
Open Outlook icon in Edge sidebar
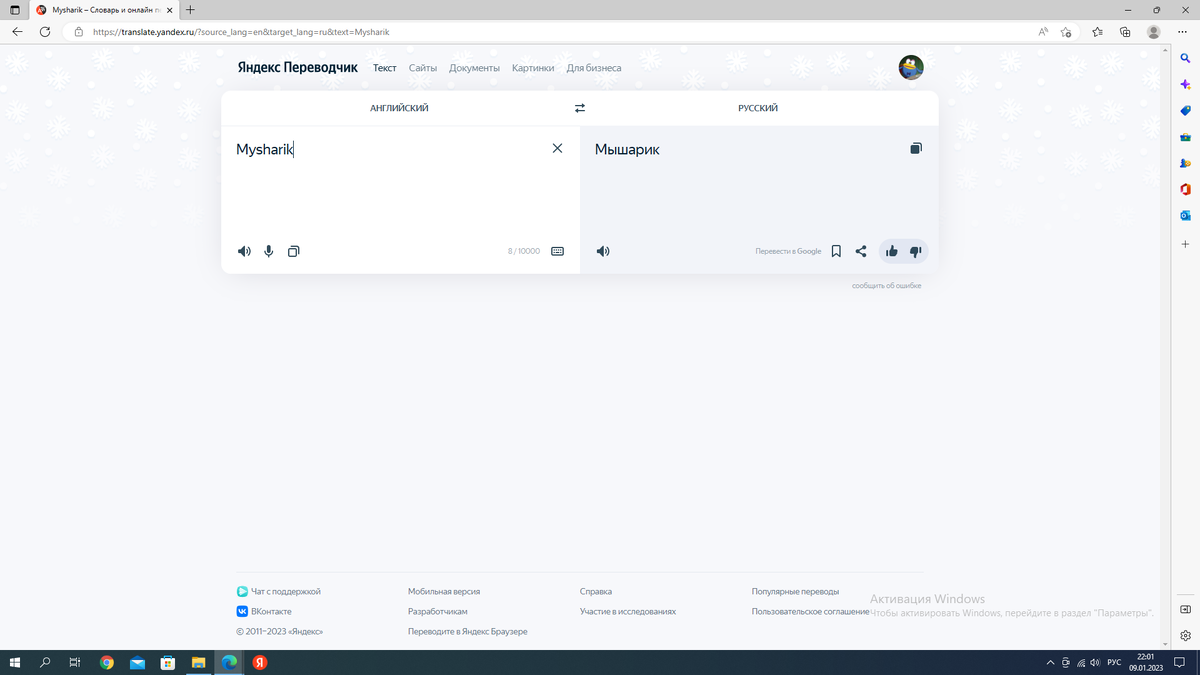[1185, 215]
